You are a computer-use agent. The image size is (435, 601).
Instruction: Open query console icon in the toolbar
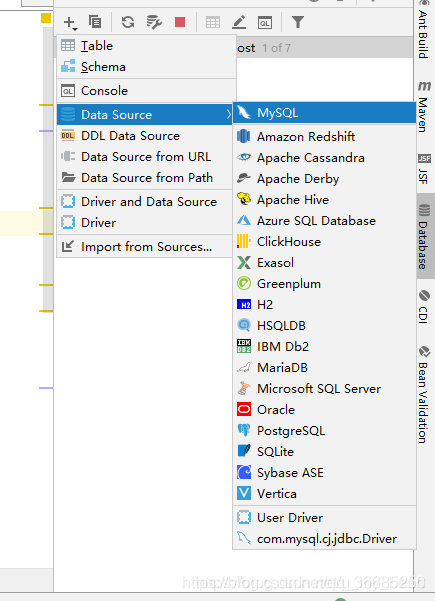[x=265, y=23]
